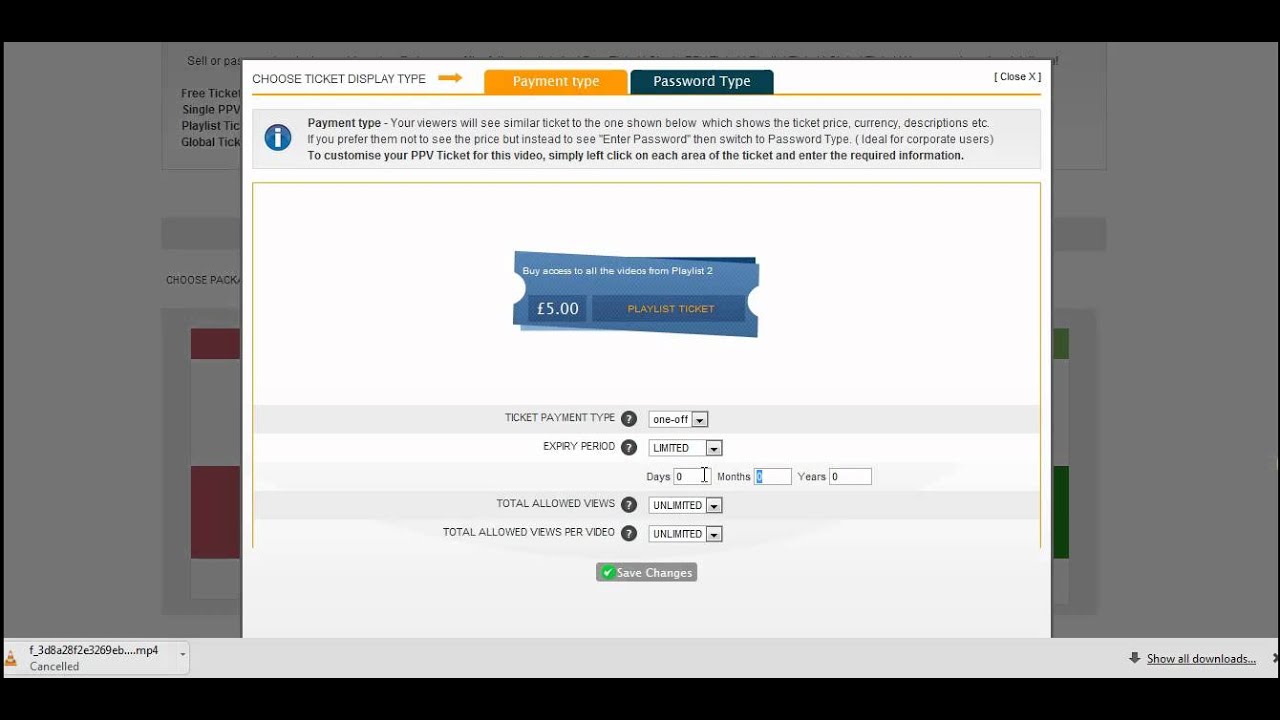Click the PLAYLIST TICKET label on ticket

[x=670, y=309]
